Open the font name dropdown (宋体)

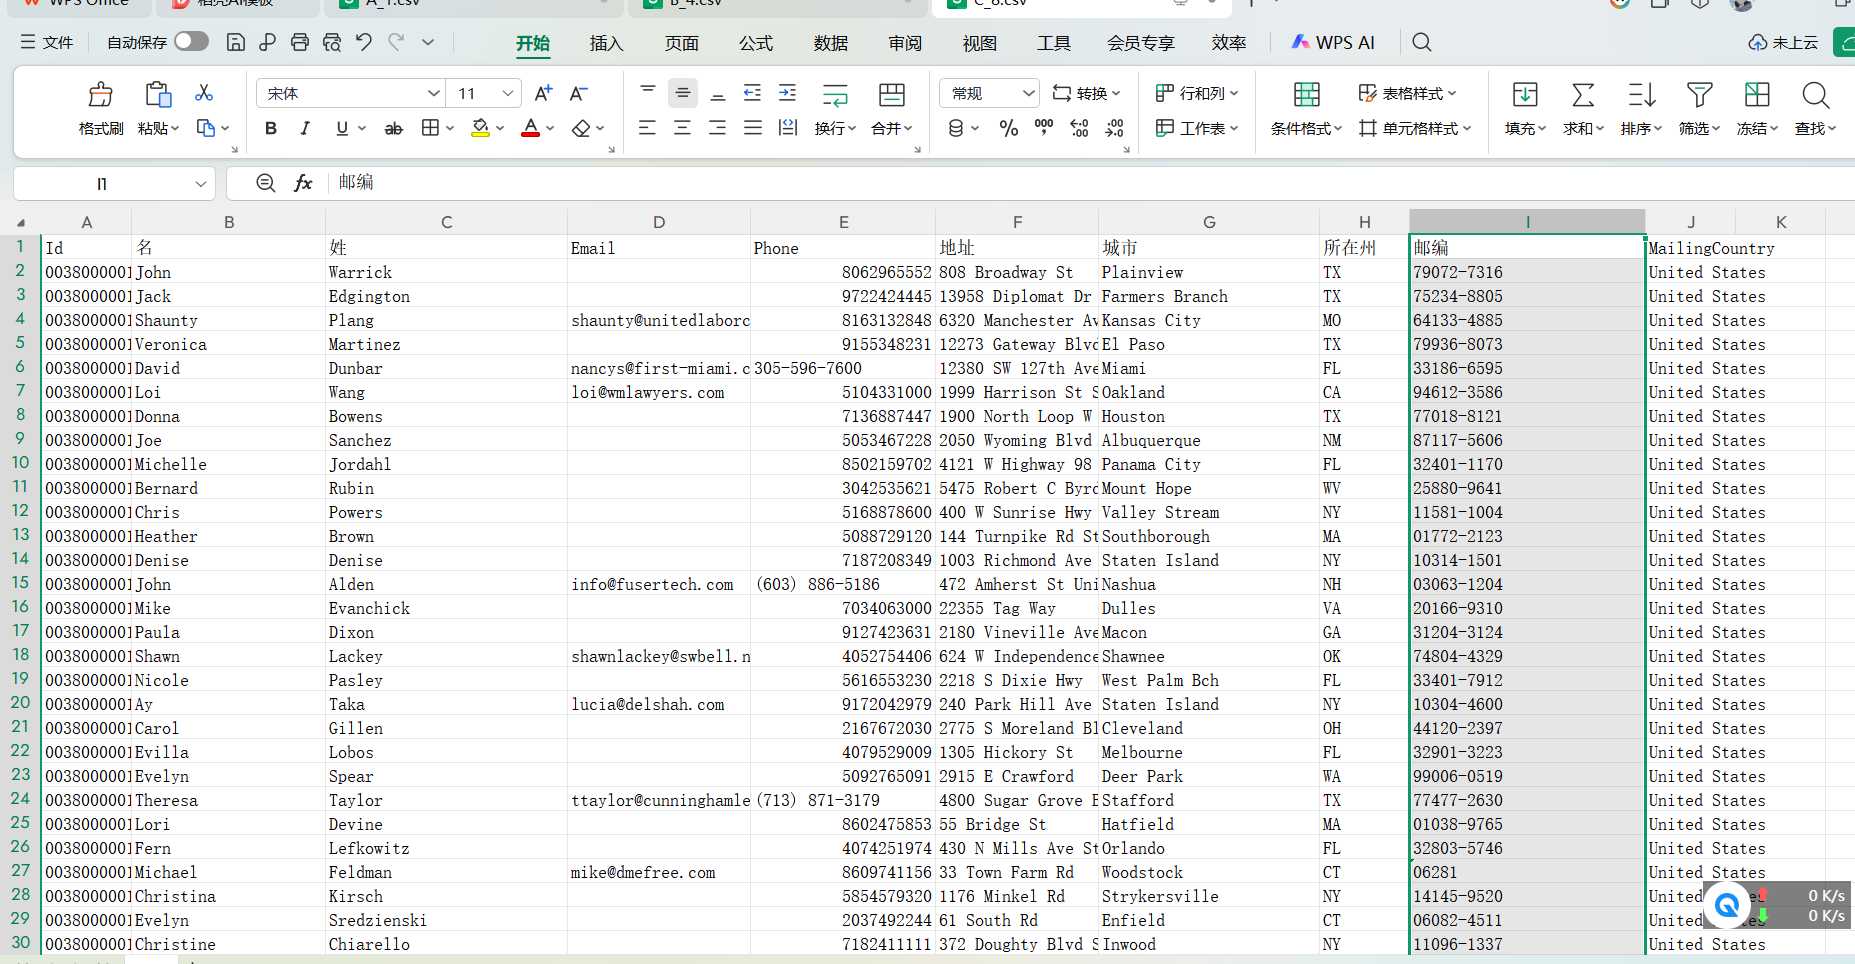433,93
